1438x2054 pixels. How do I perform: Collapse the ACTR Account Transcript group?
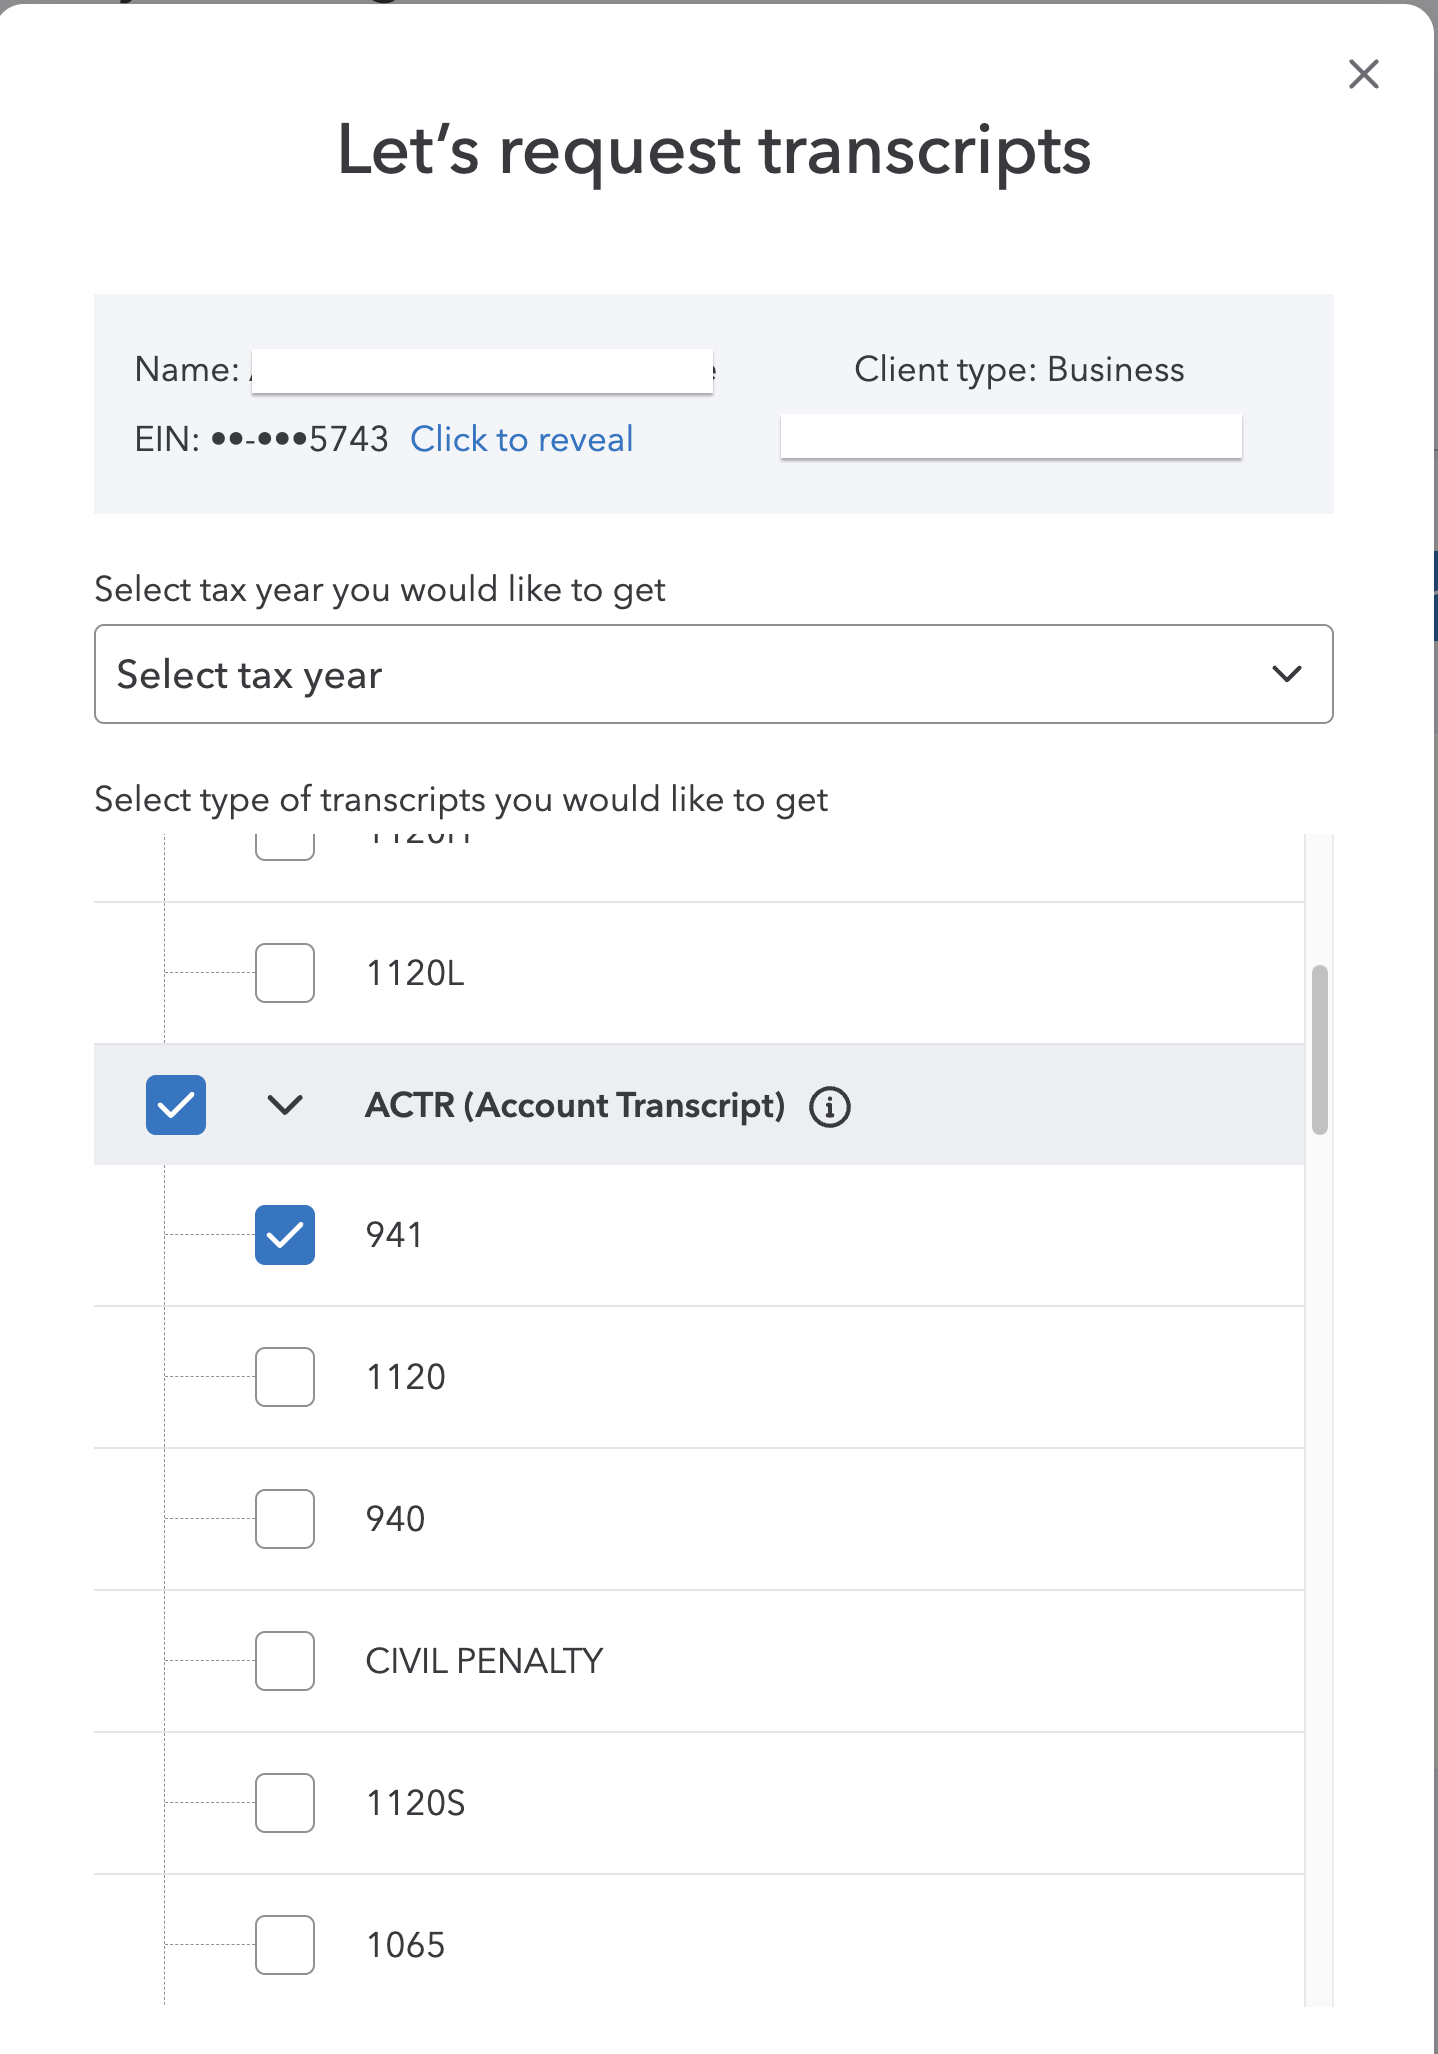coord(285,1105)
